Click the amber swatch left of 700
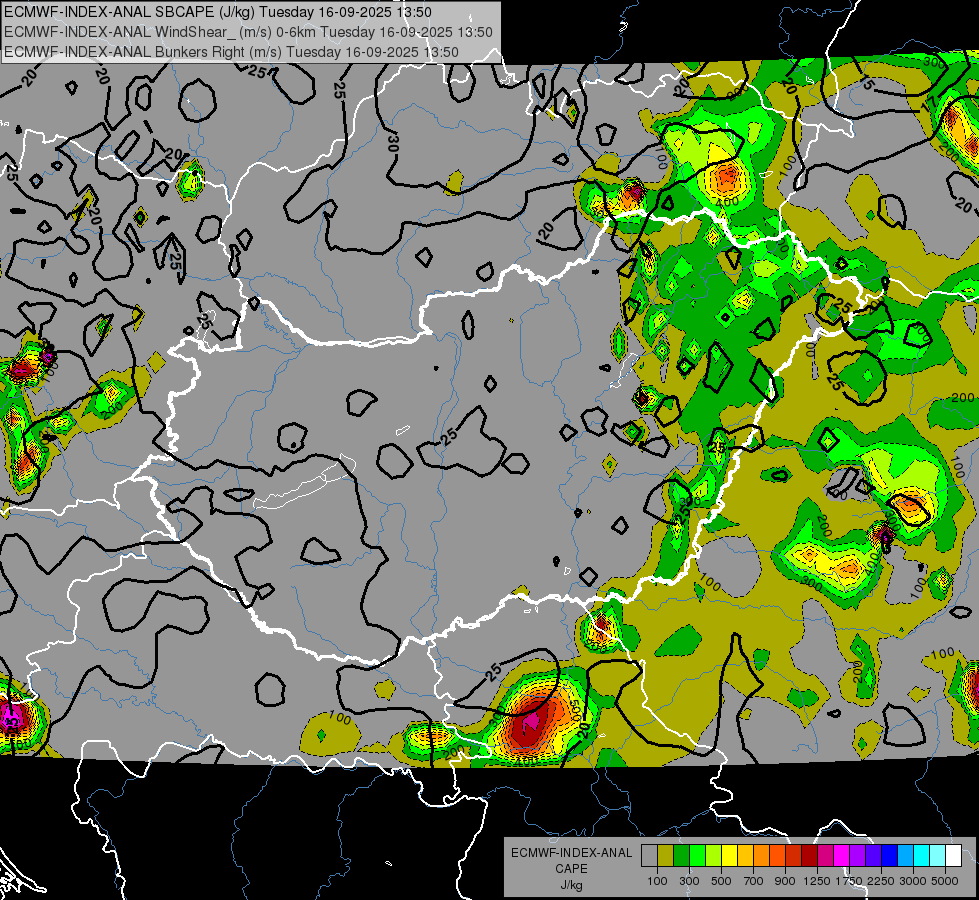This screenshot has height=900, width=979. tap(745, 855)
